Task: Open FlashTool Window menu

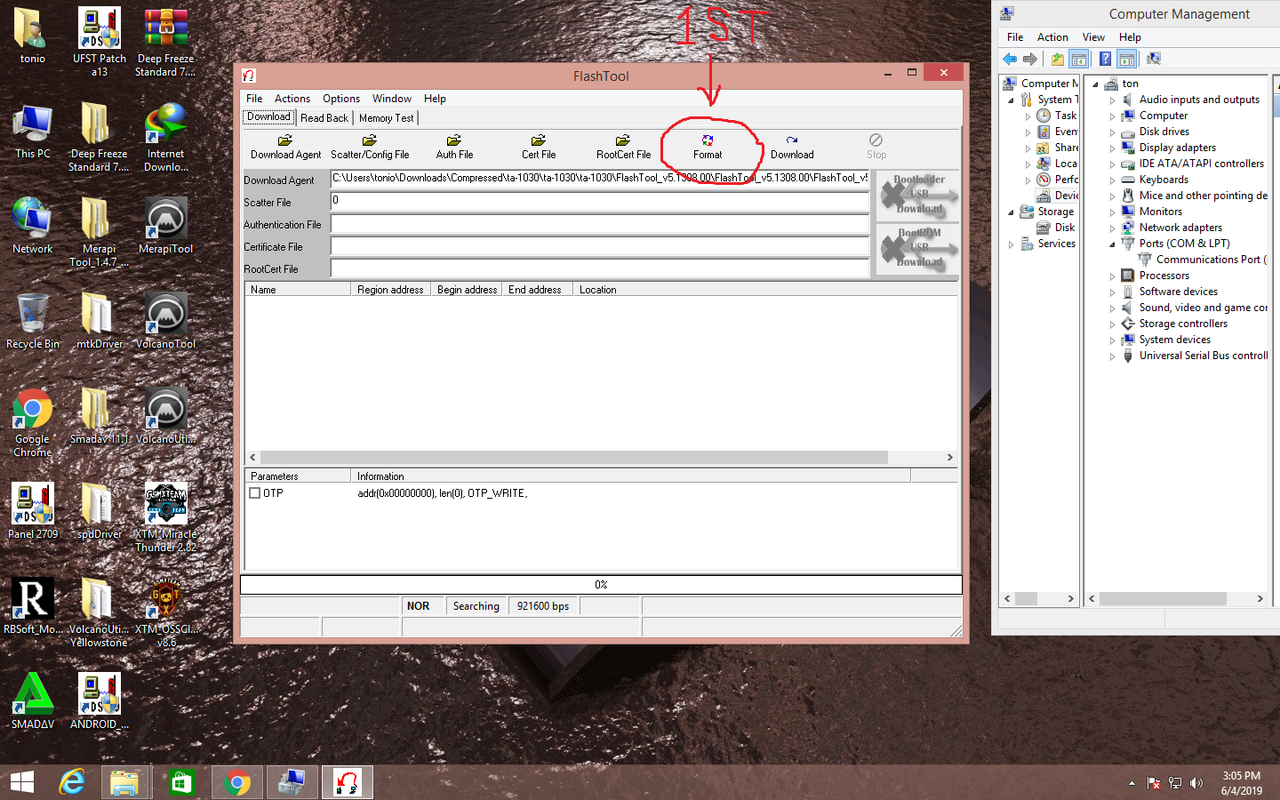Action: [392, 99]
